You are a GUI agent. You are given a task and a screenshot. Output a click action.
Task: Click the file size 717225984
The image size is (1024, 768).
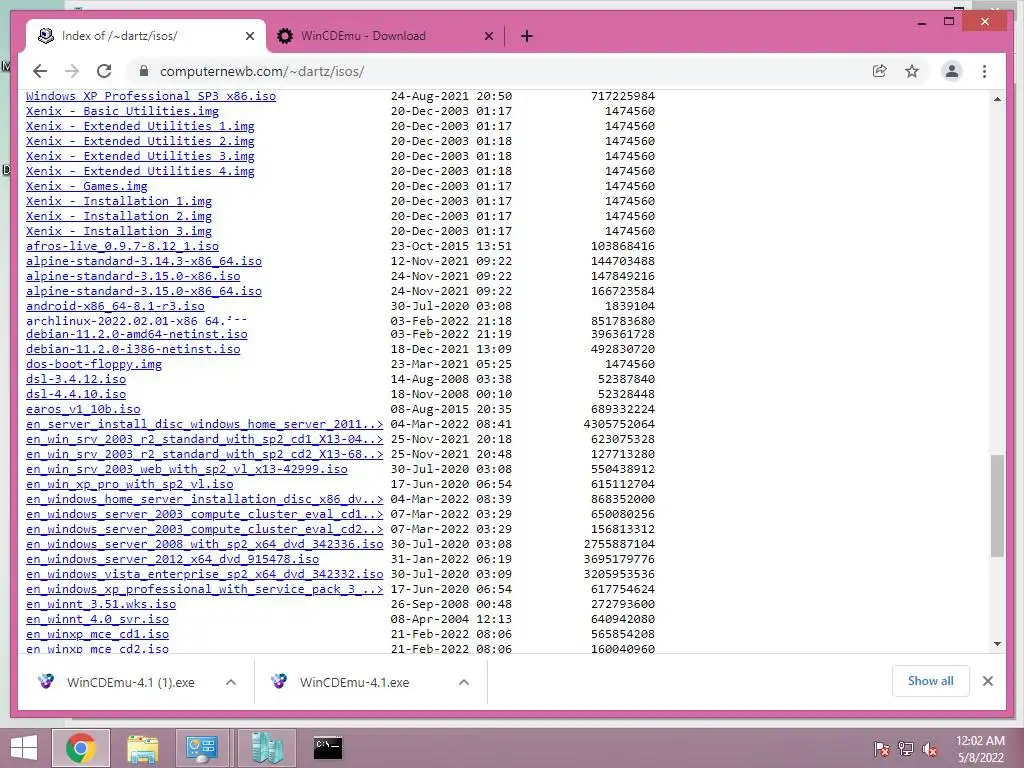coord(622,96)
